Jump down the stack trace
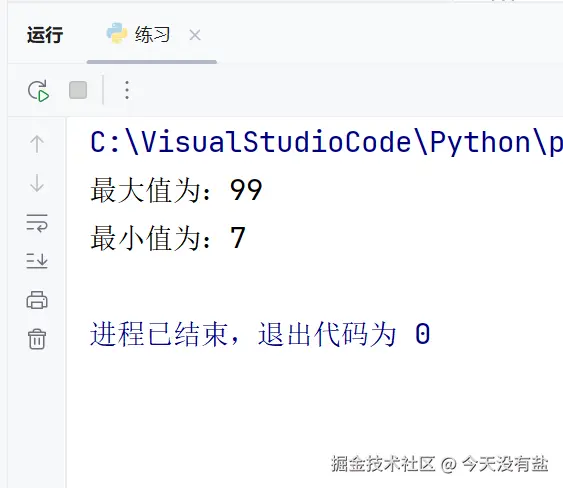563x488 pixels. pyautogui.click(x=37, y=183)
